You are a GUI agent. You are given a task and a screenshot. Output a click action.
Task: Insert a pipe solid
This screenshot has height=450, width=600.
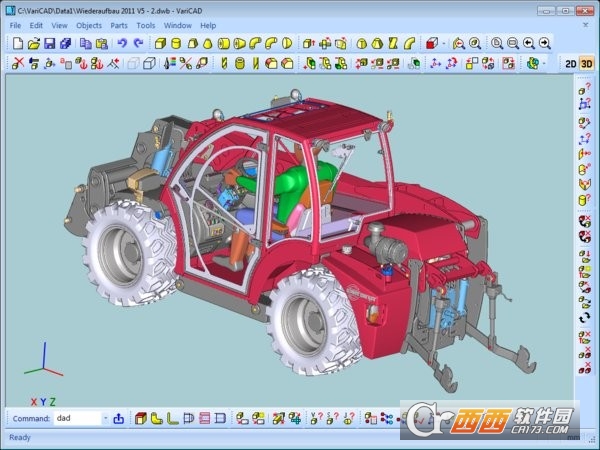pos(223,43)
